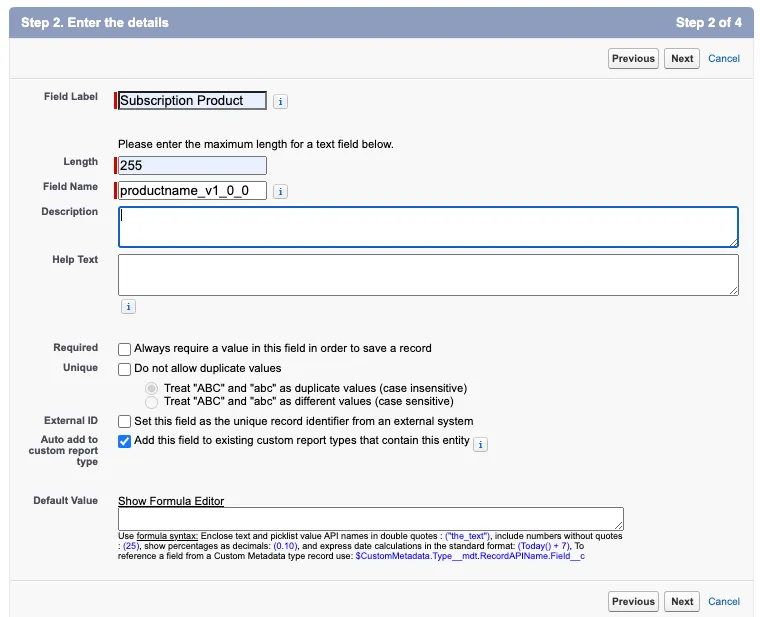Uncheck Add this field to existing custom report types
The width and height of the screenshot is (760, 617).
125,441
